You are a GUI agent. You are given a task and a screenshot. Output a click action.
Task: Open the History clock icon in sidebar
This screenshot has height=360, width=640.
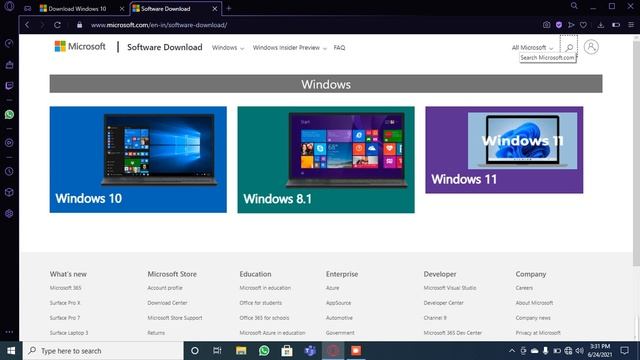pos(9,171)
